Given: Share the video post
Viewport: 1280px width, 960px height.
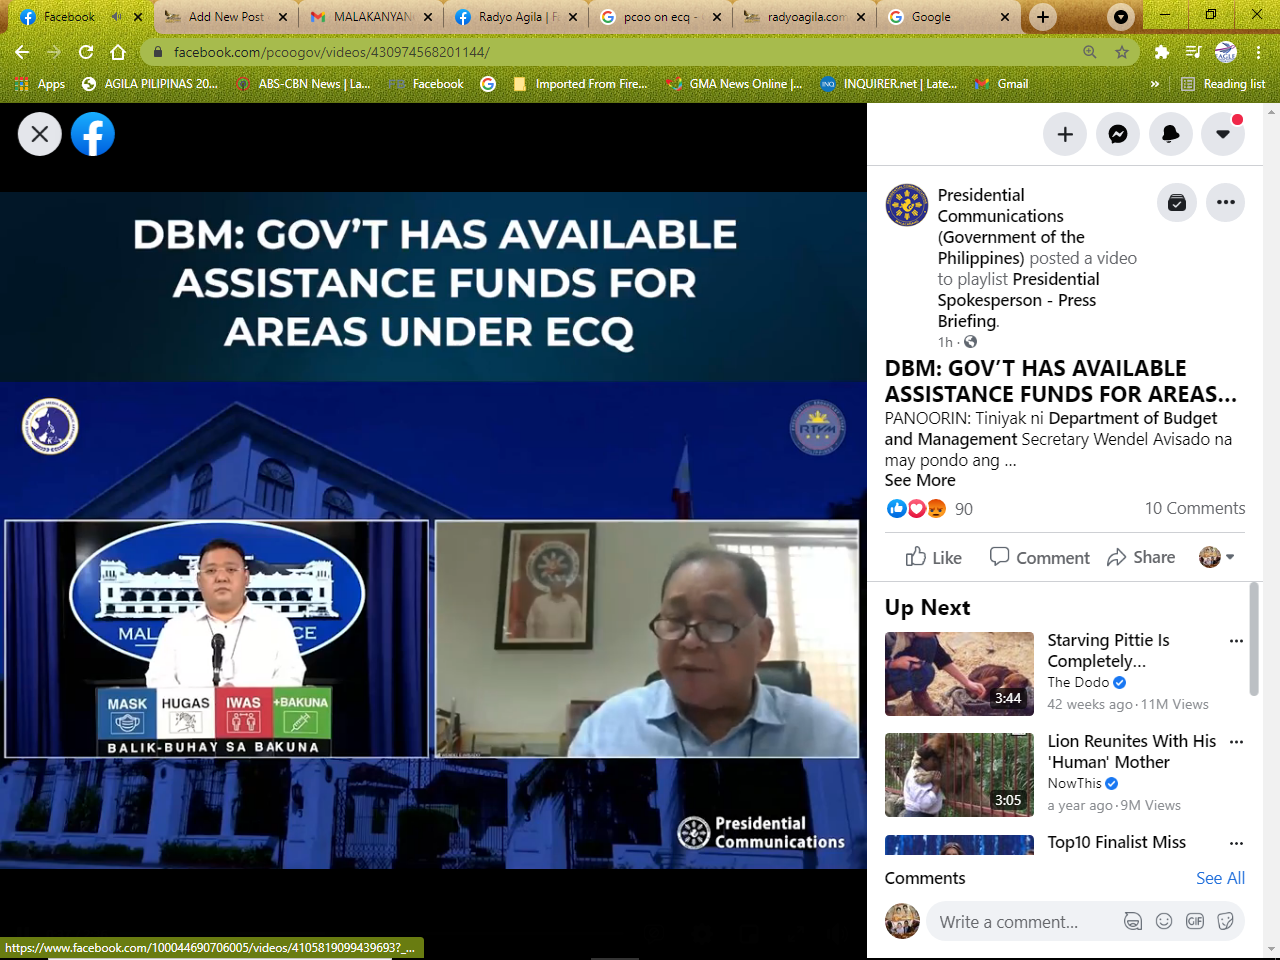Looking at the screenshot, I should coord(1141,557).
